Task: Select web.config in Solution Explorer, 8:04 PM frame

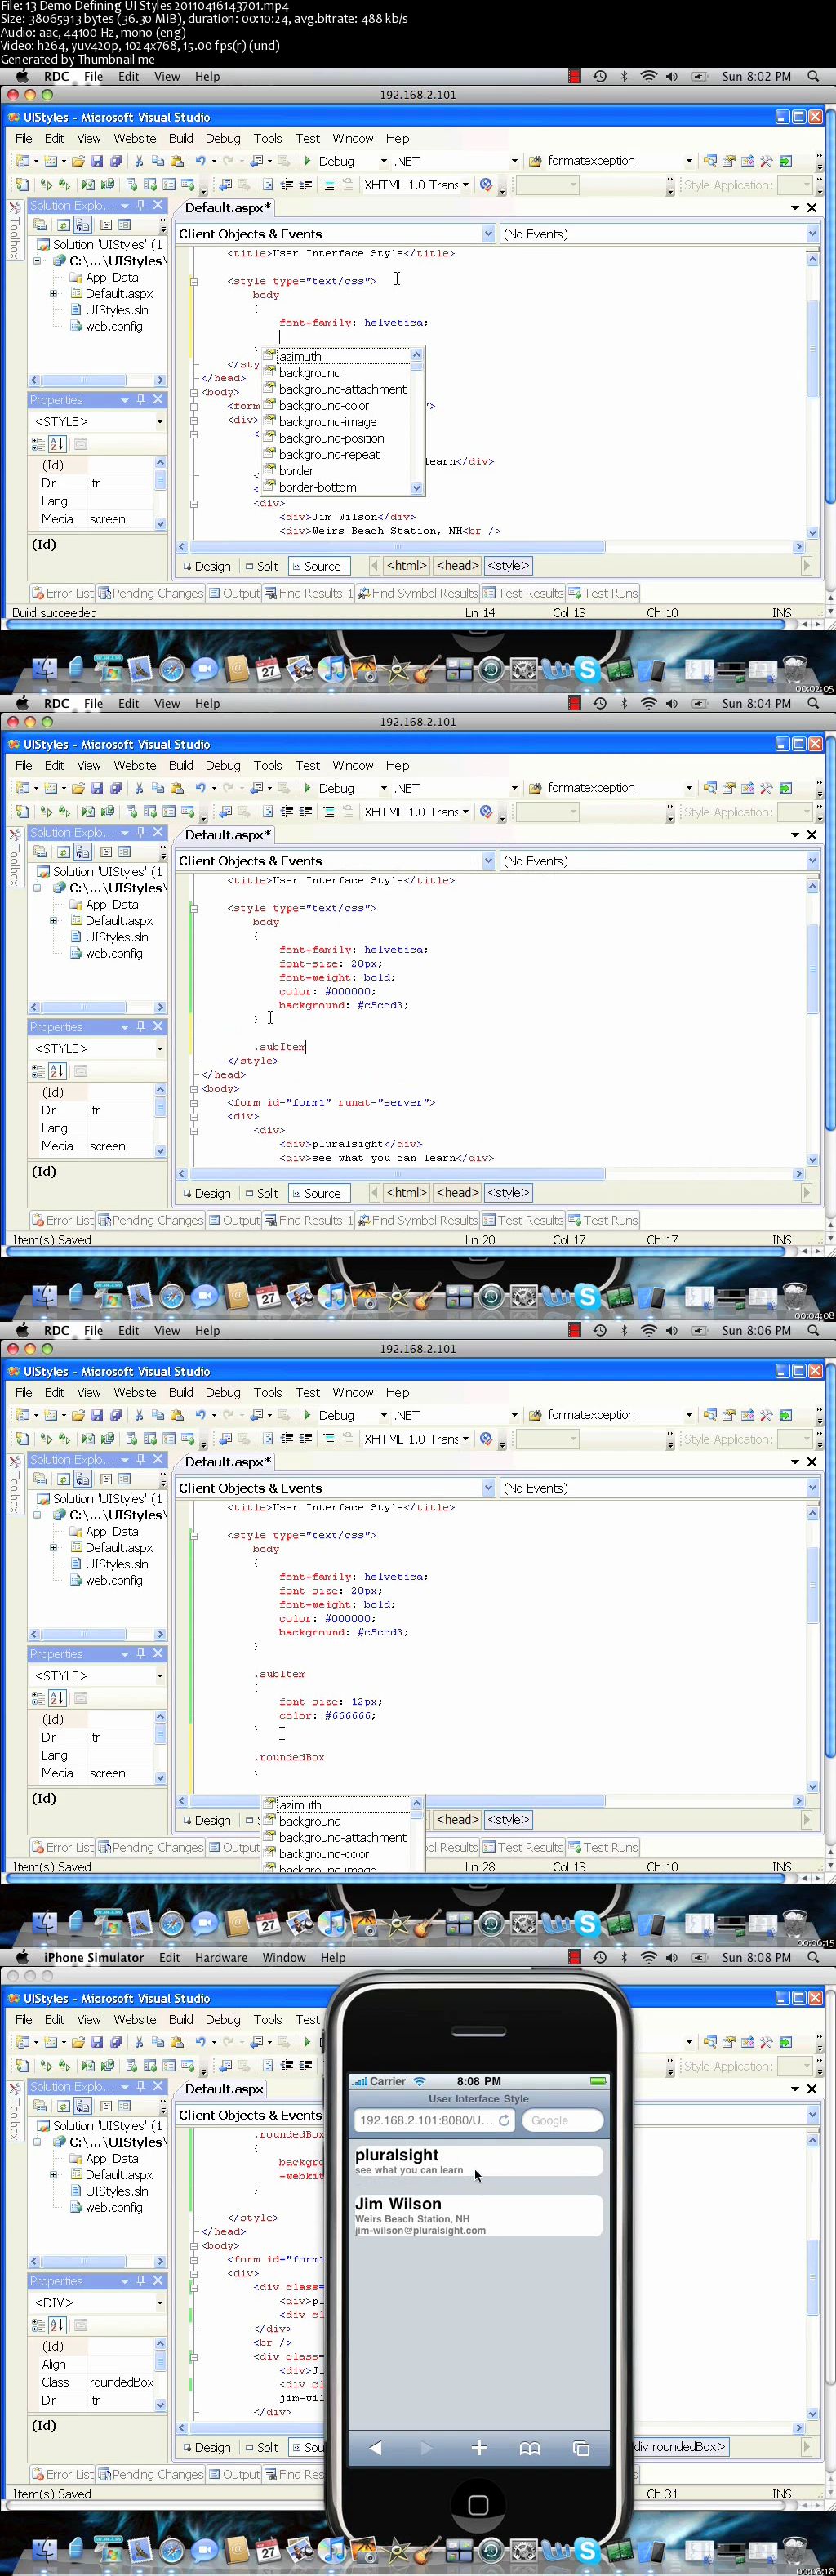Action: coord(113,953)
